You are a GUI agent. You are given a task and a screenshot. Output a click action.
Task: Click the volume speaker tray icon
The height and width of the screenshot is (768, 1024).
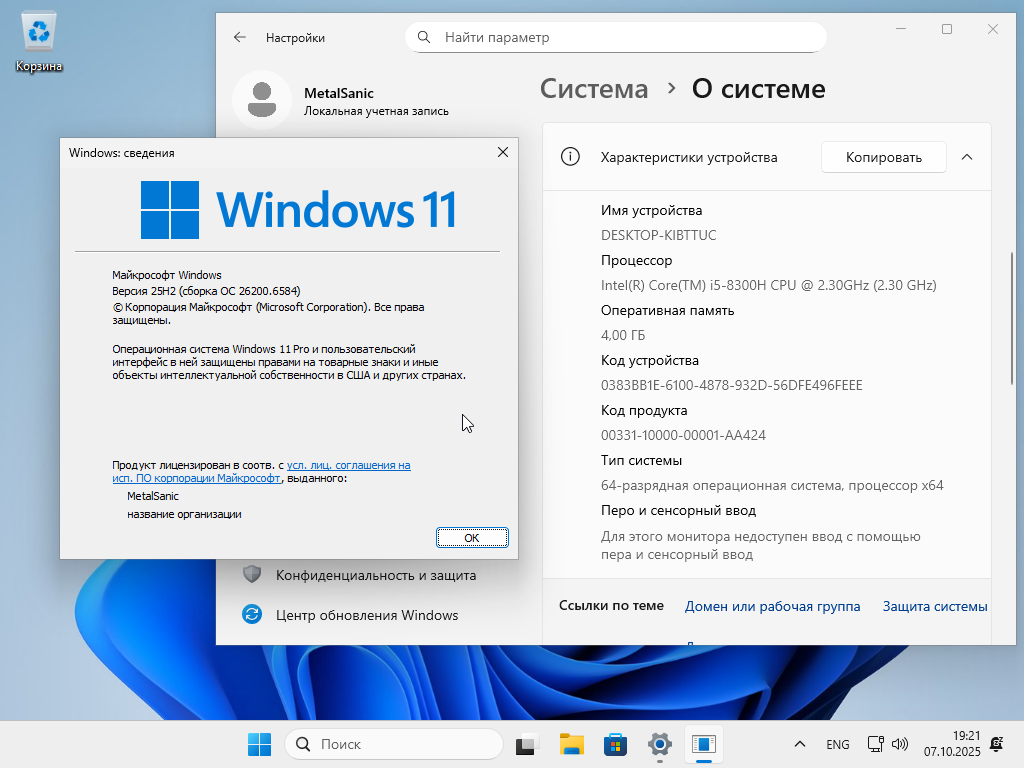click(x=900, y=744)
